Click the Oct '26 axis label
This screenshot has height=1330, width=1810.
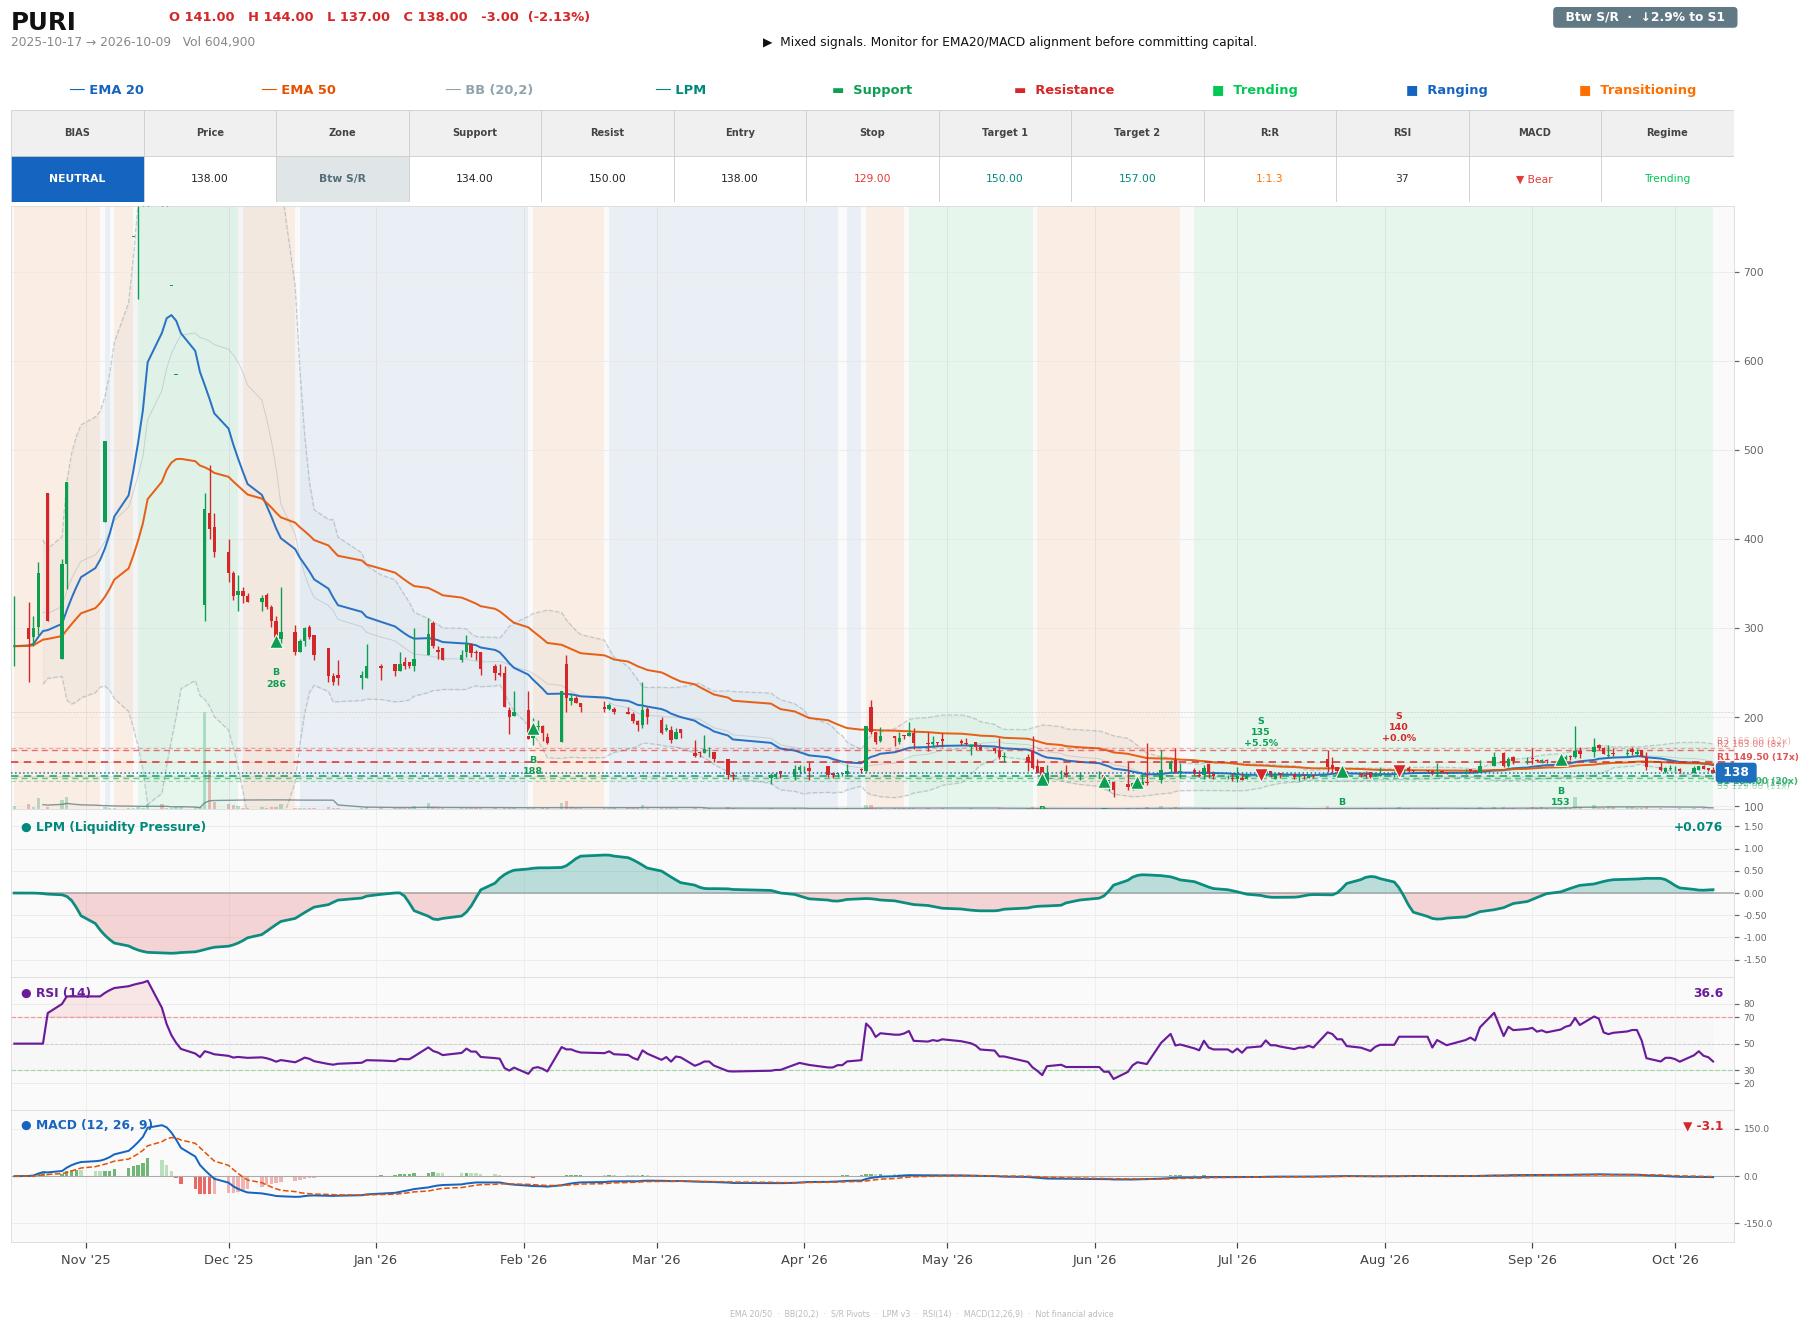(x=1675, y=1259)
